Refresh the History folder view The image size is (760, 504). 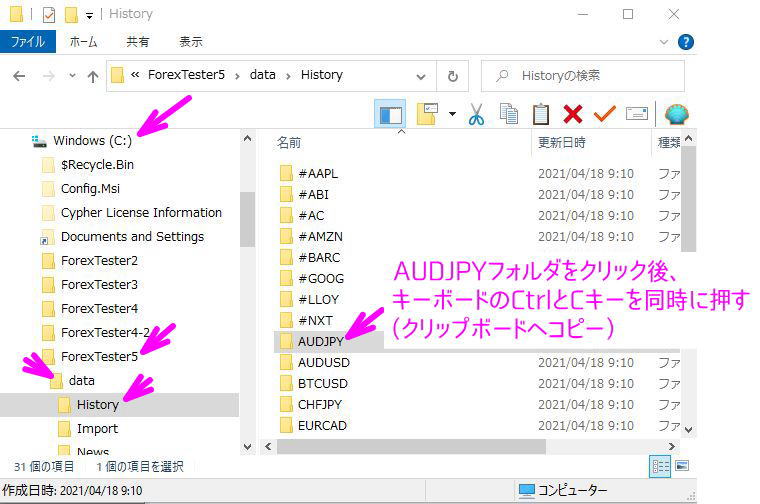pos(453,76)
